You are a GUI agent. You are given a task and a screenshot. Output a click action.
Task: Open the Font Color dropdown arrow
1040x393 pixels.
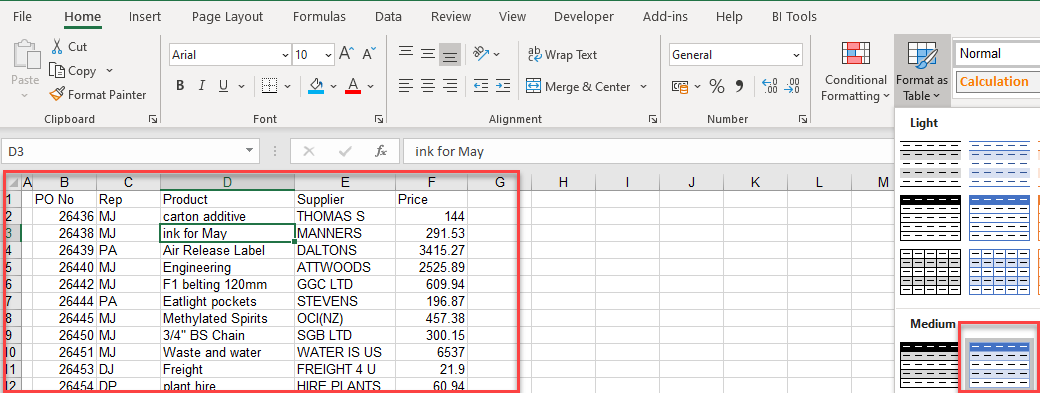[370, 86]
